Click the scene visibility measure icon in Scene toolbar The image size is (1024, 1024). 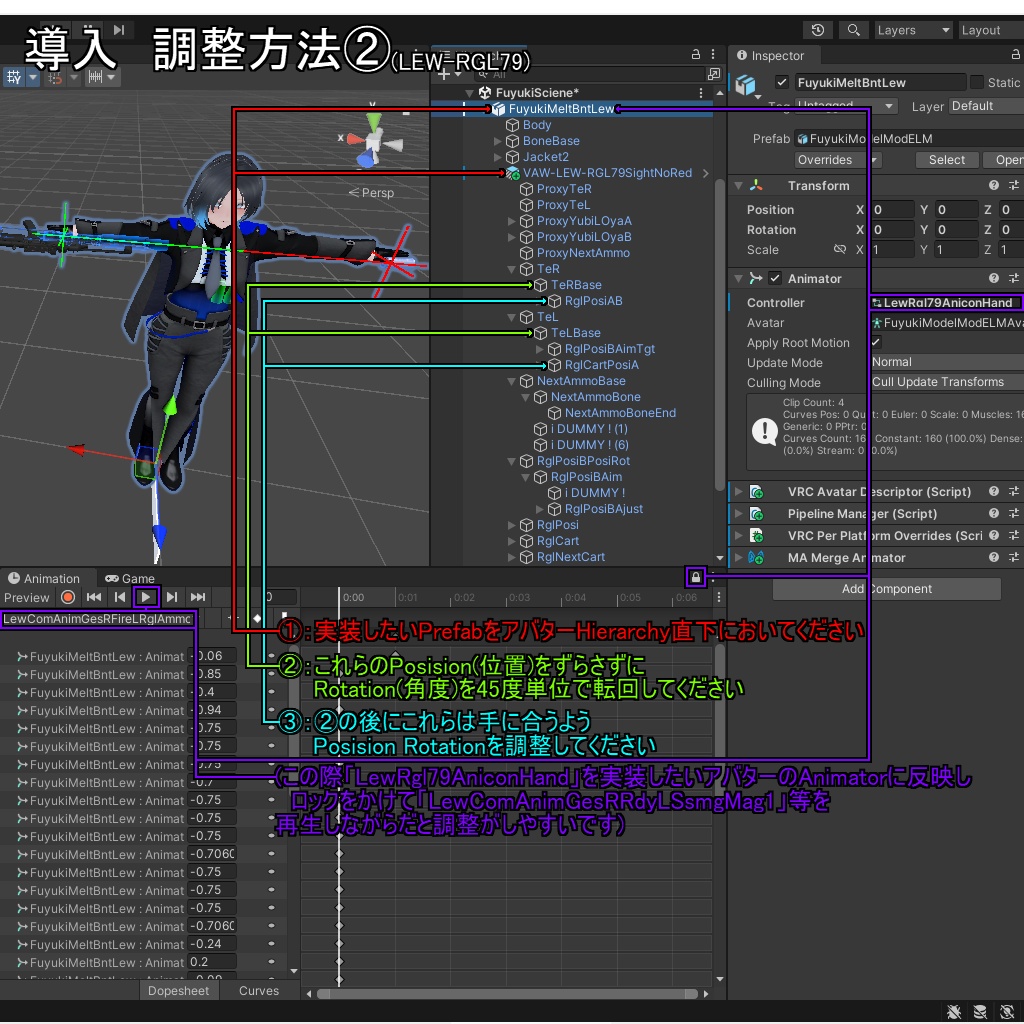click(97, 77)
